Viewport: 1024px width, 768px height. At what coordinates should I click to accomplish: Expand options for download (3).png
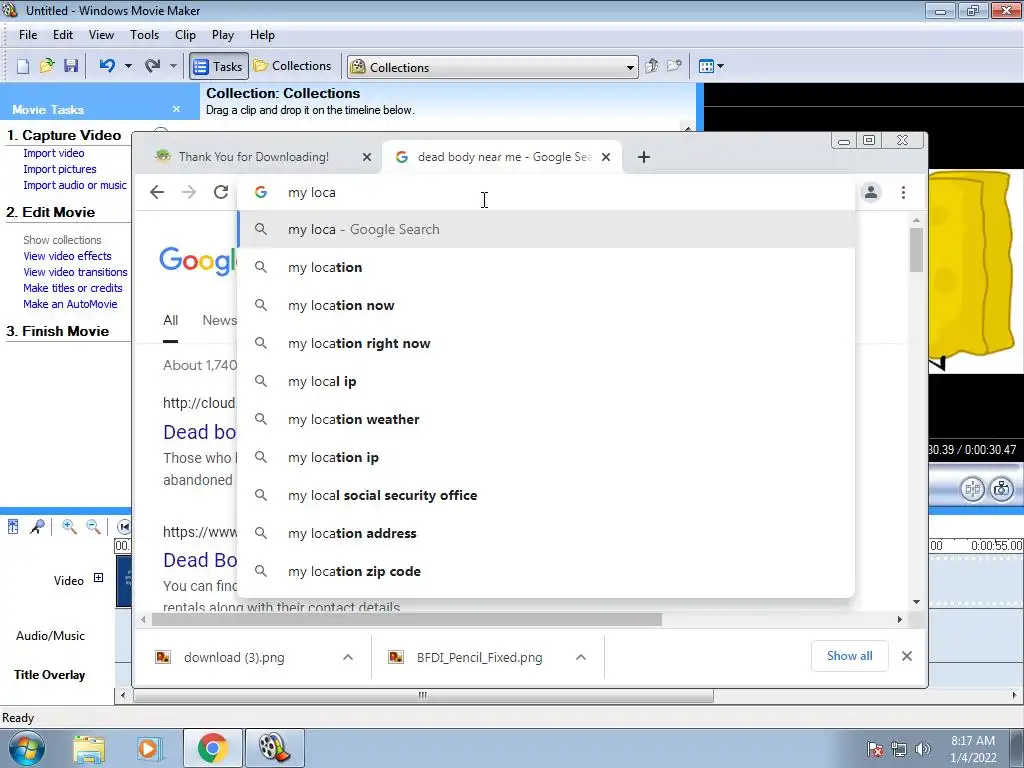click(x=348, y=658)
